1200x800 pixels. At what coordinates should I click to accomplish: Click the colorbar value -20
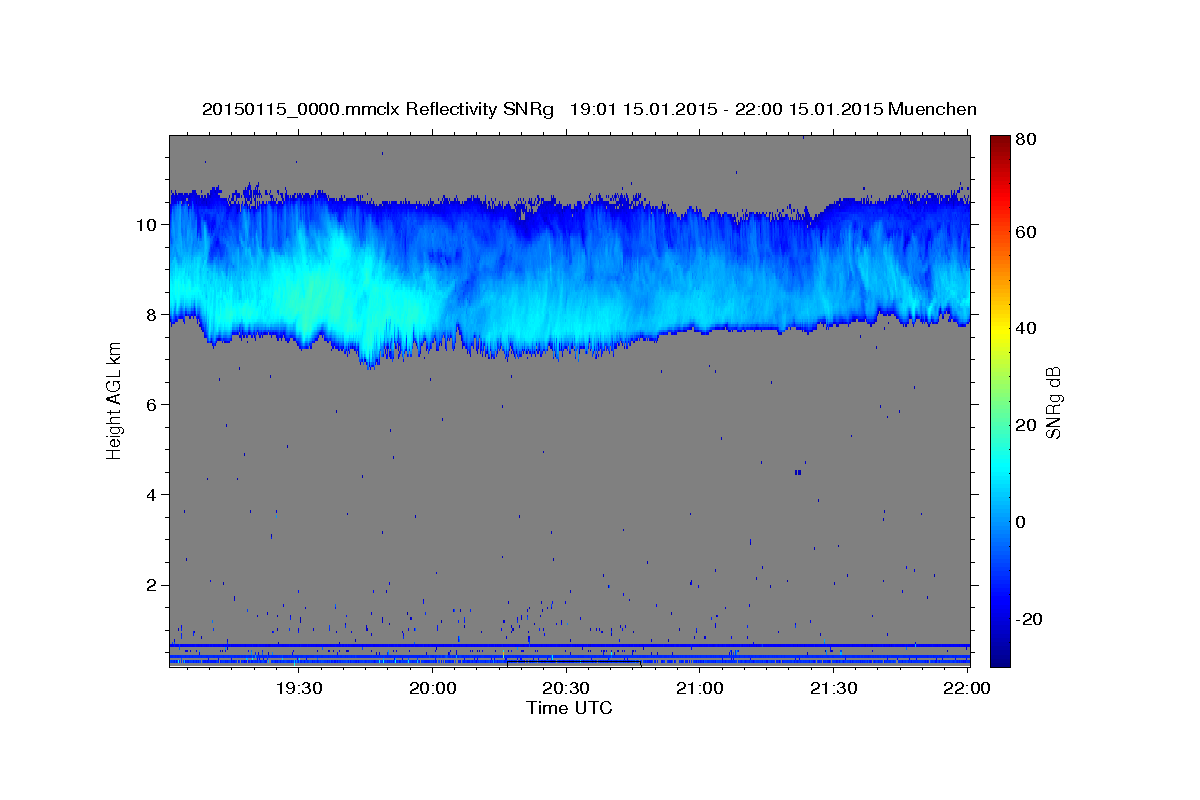tap(1030, 619)
